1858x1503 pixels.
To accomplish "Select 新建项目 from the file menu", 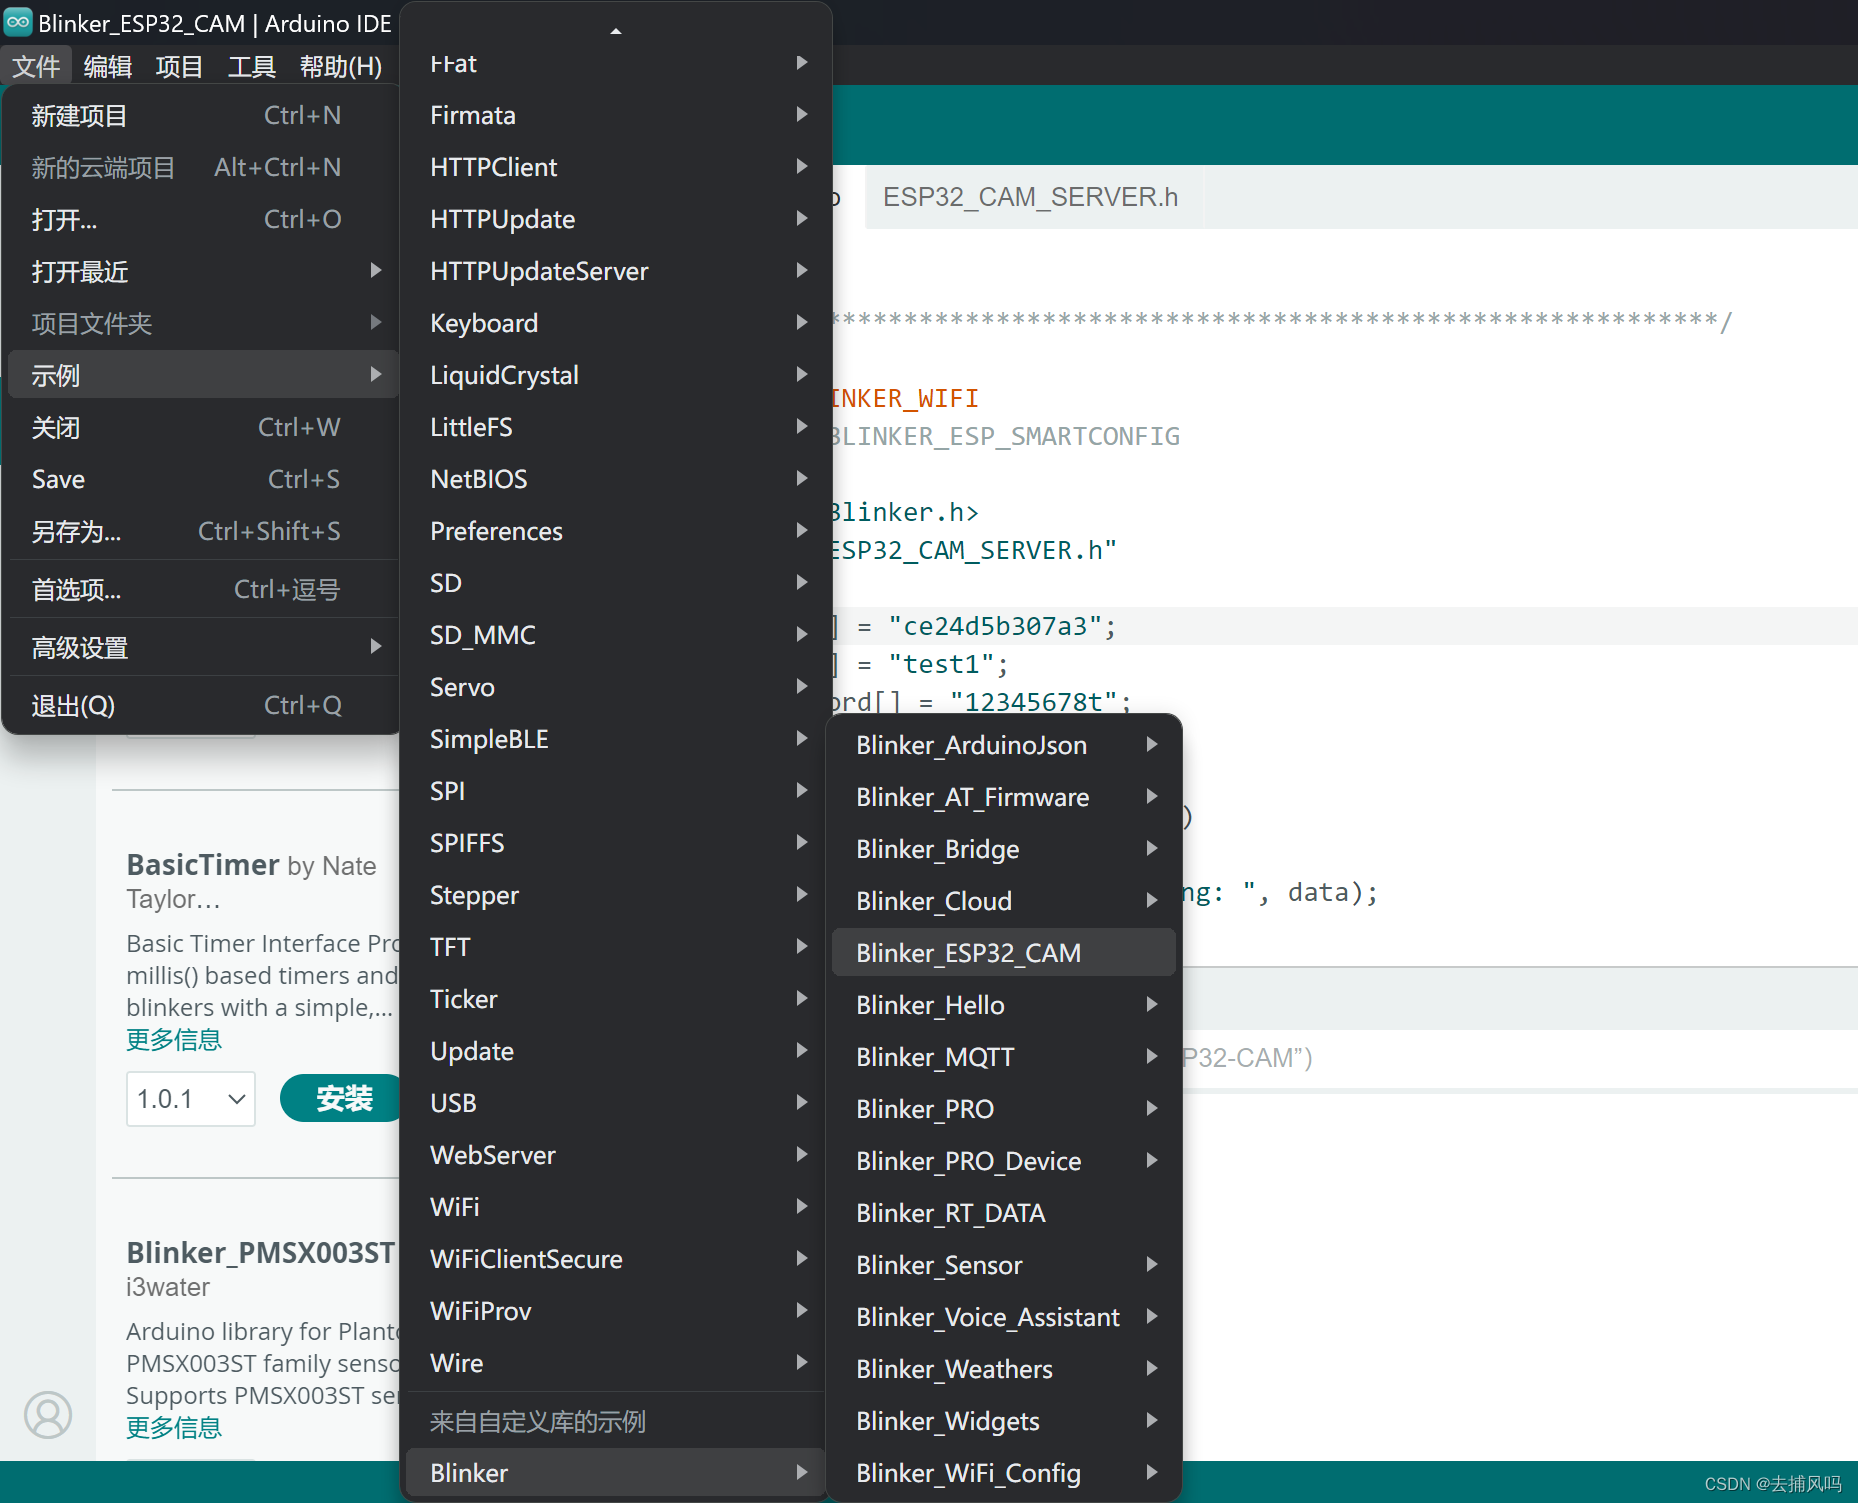I will coord(203,116).
